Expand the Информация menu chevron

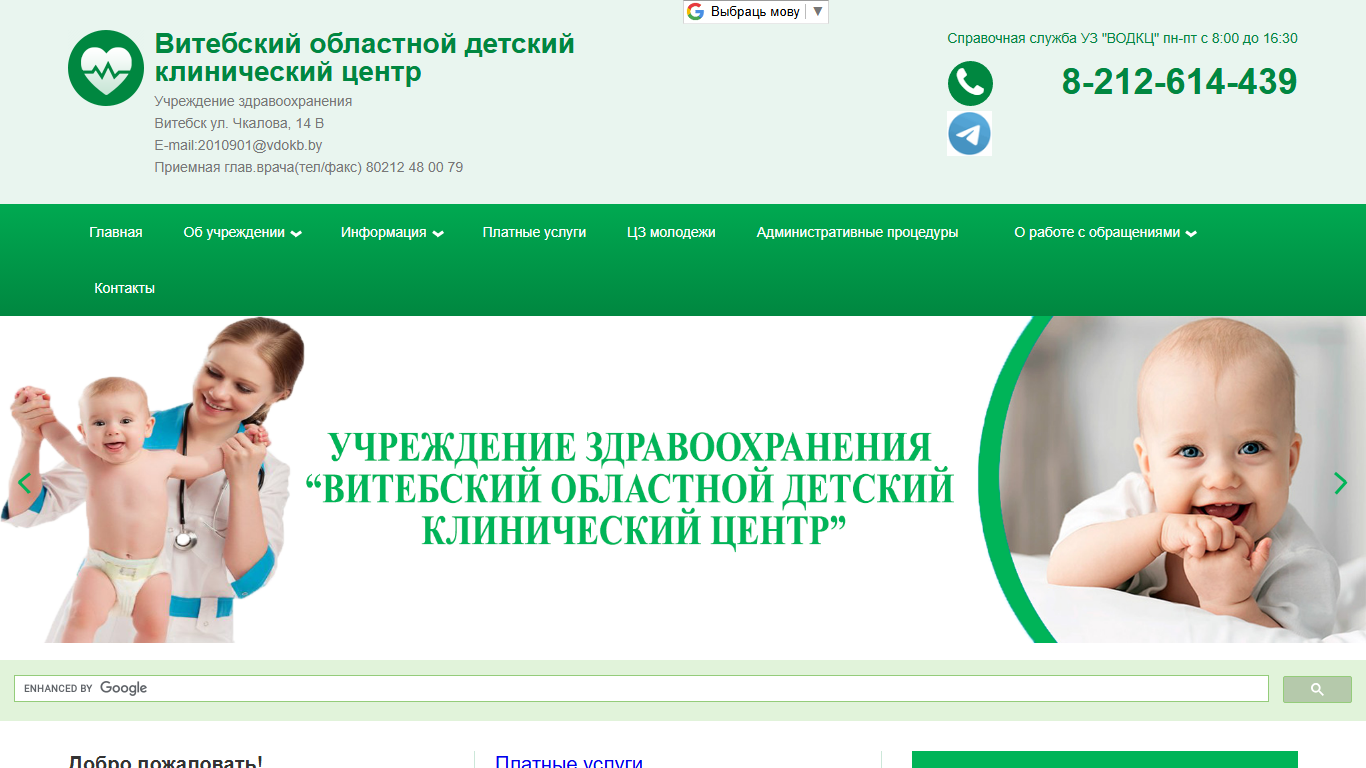(438, 234)
